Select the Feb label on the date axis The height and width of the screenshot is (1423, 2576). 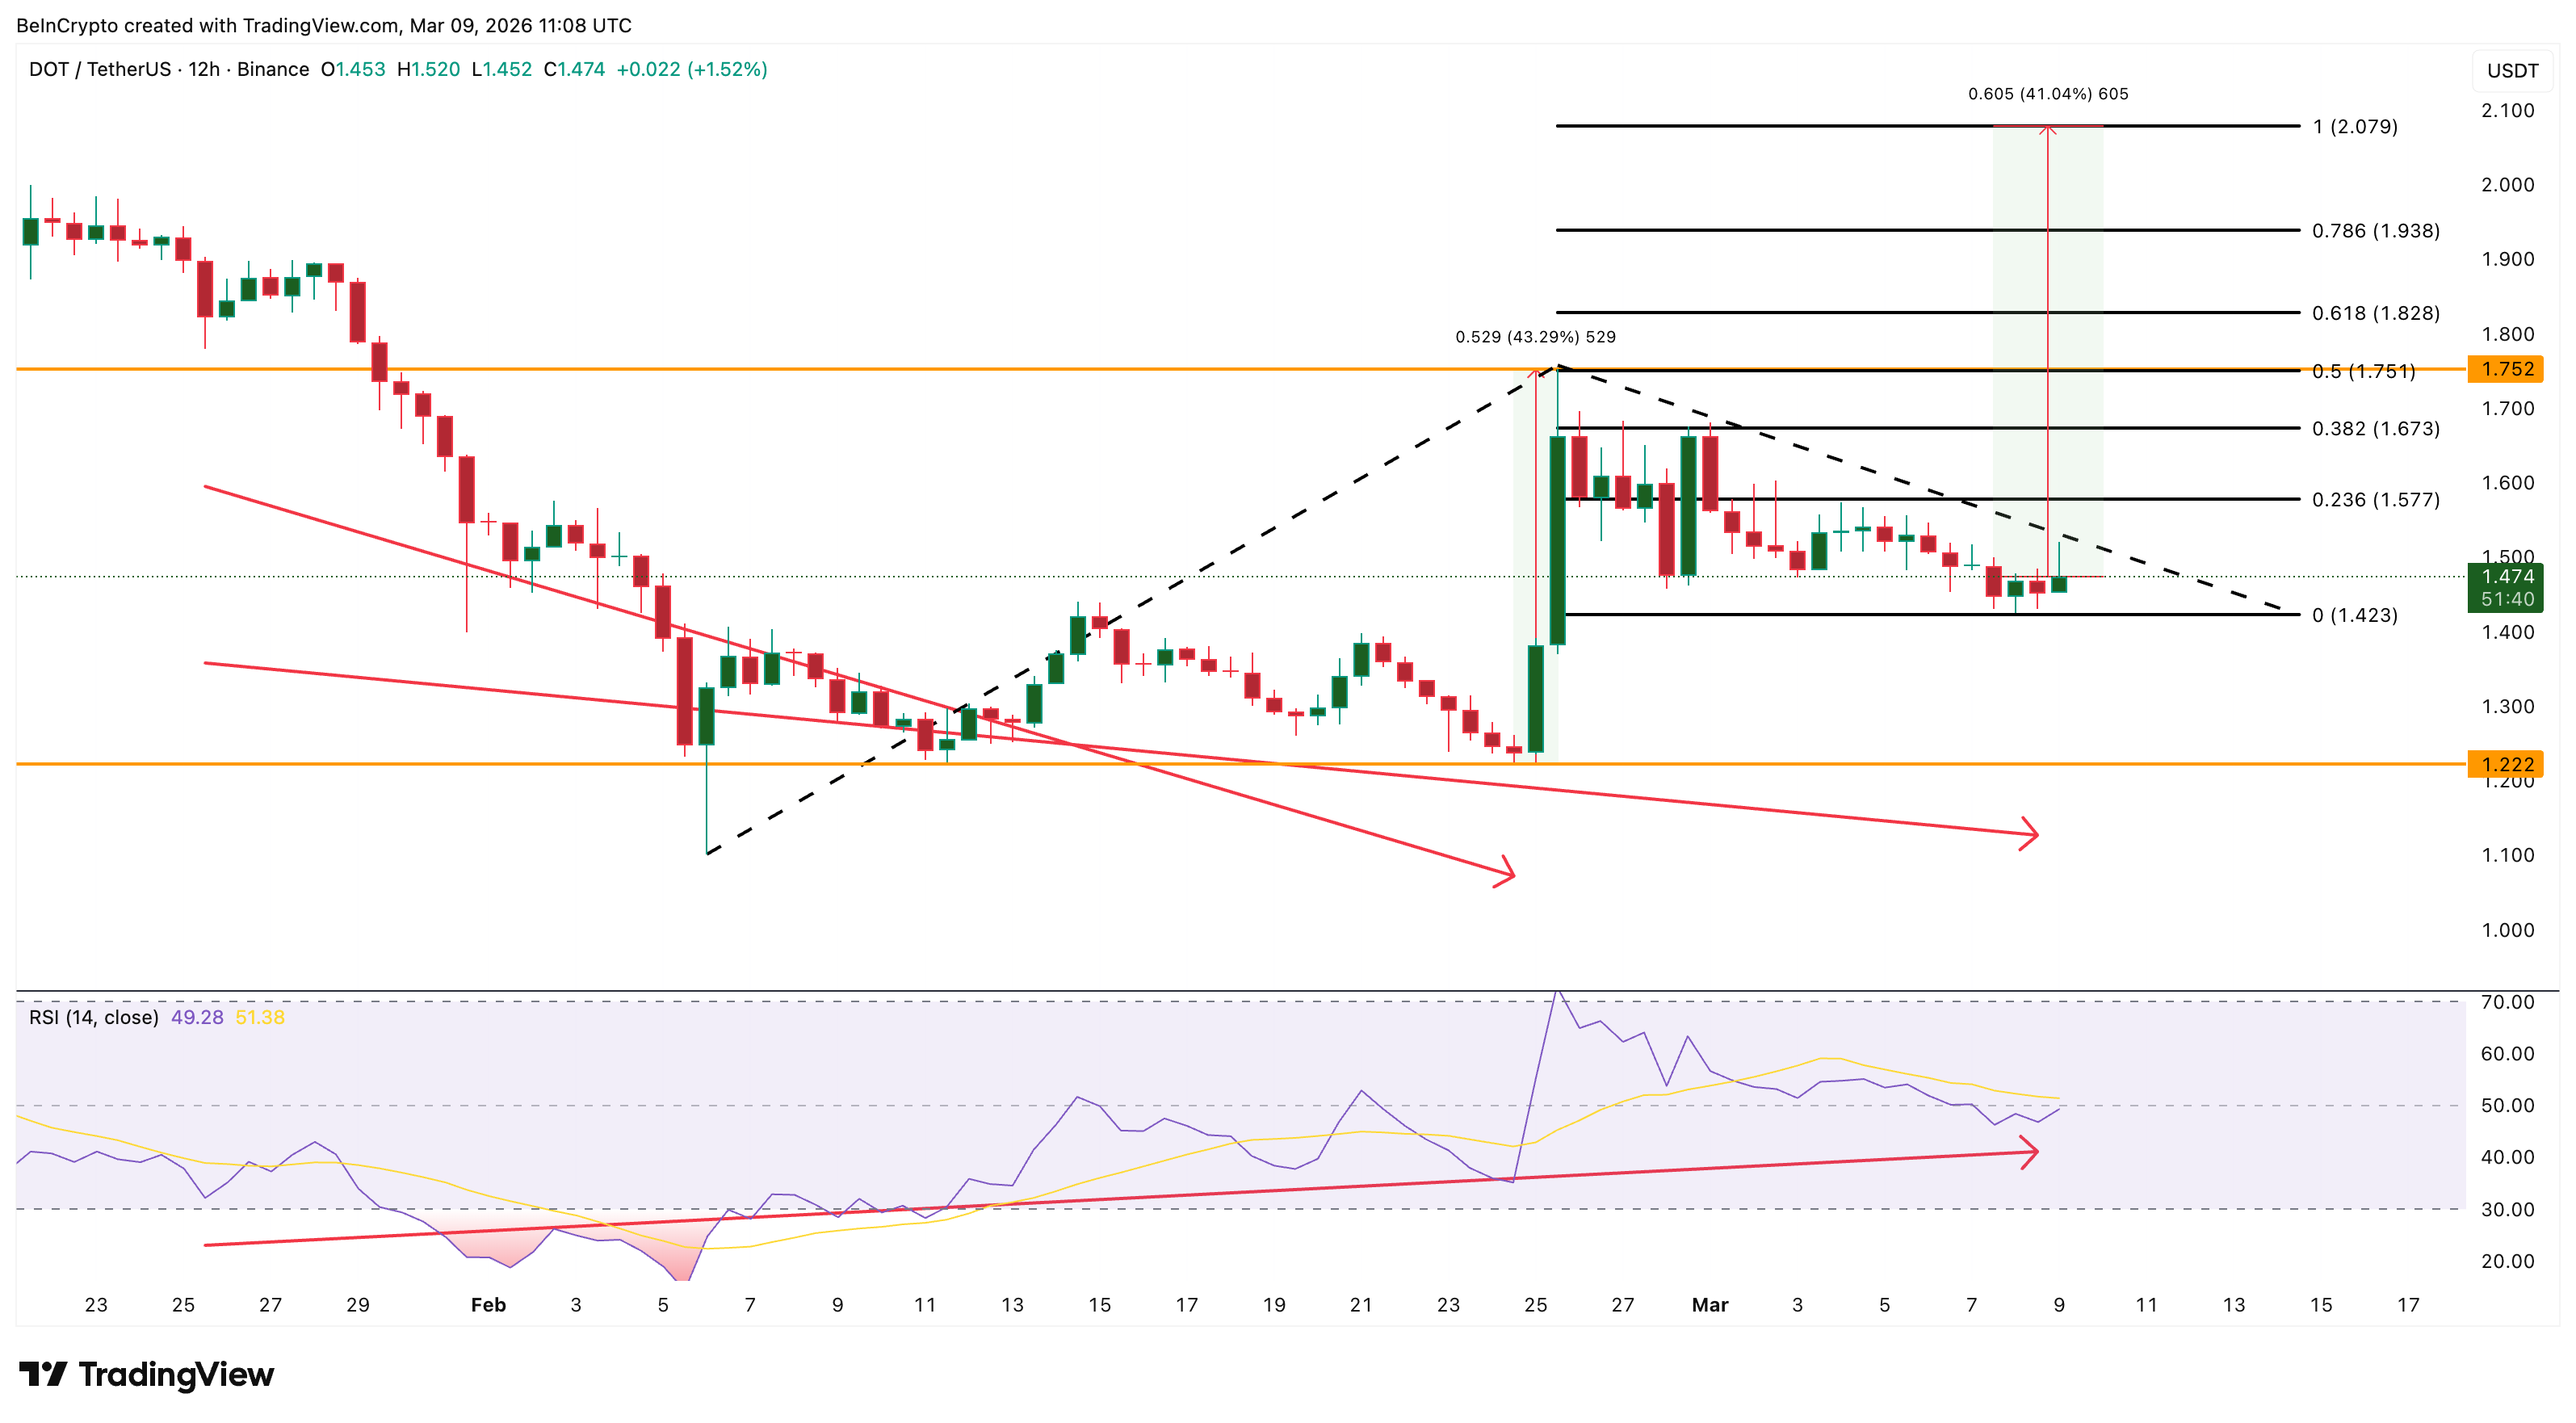click(x=489, y=1305)
